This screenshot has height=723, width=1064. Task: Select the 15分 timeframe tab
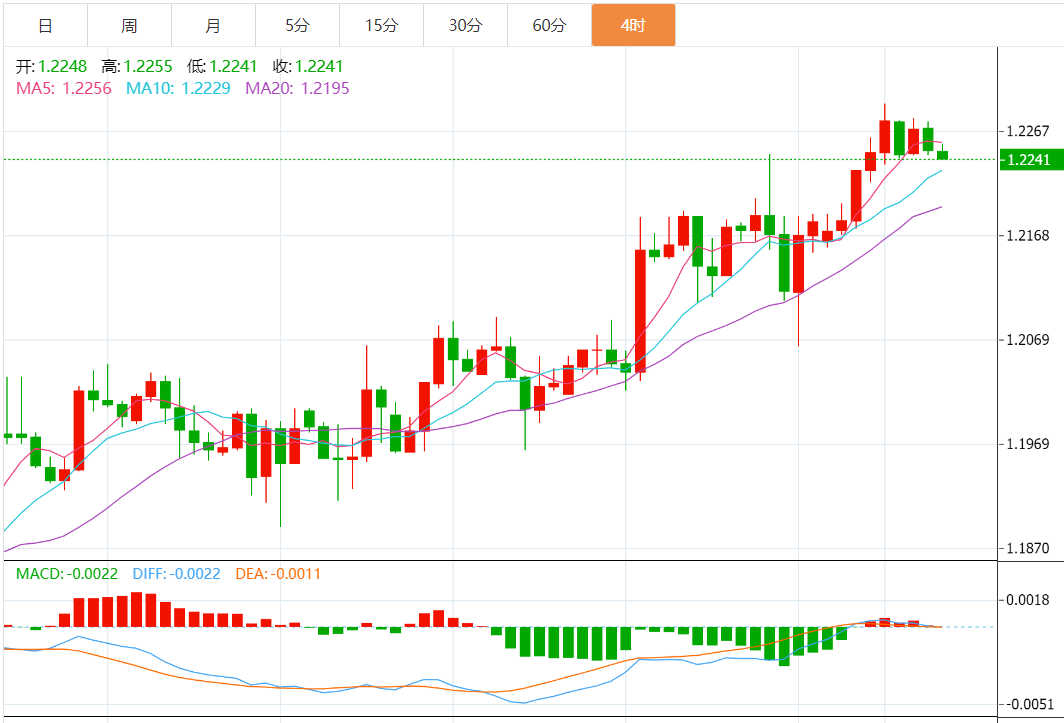coord(381,26)
